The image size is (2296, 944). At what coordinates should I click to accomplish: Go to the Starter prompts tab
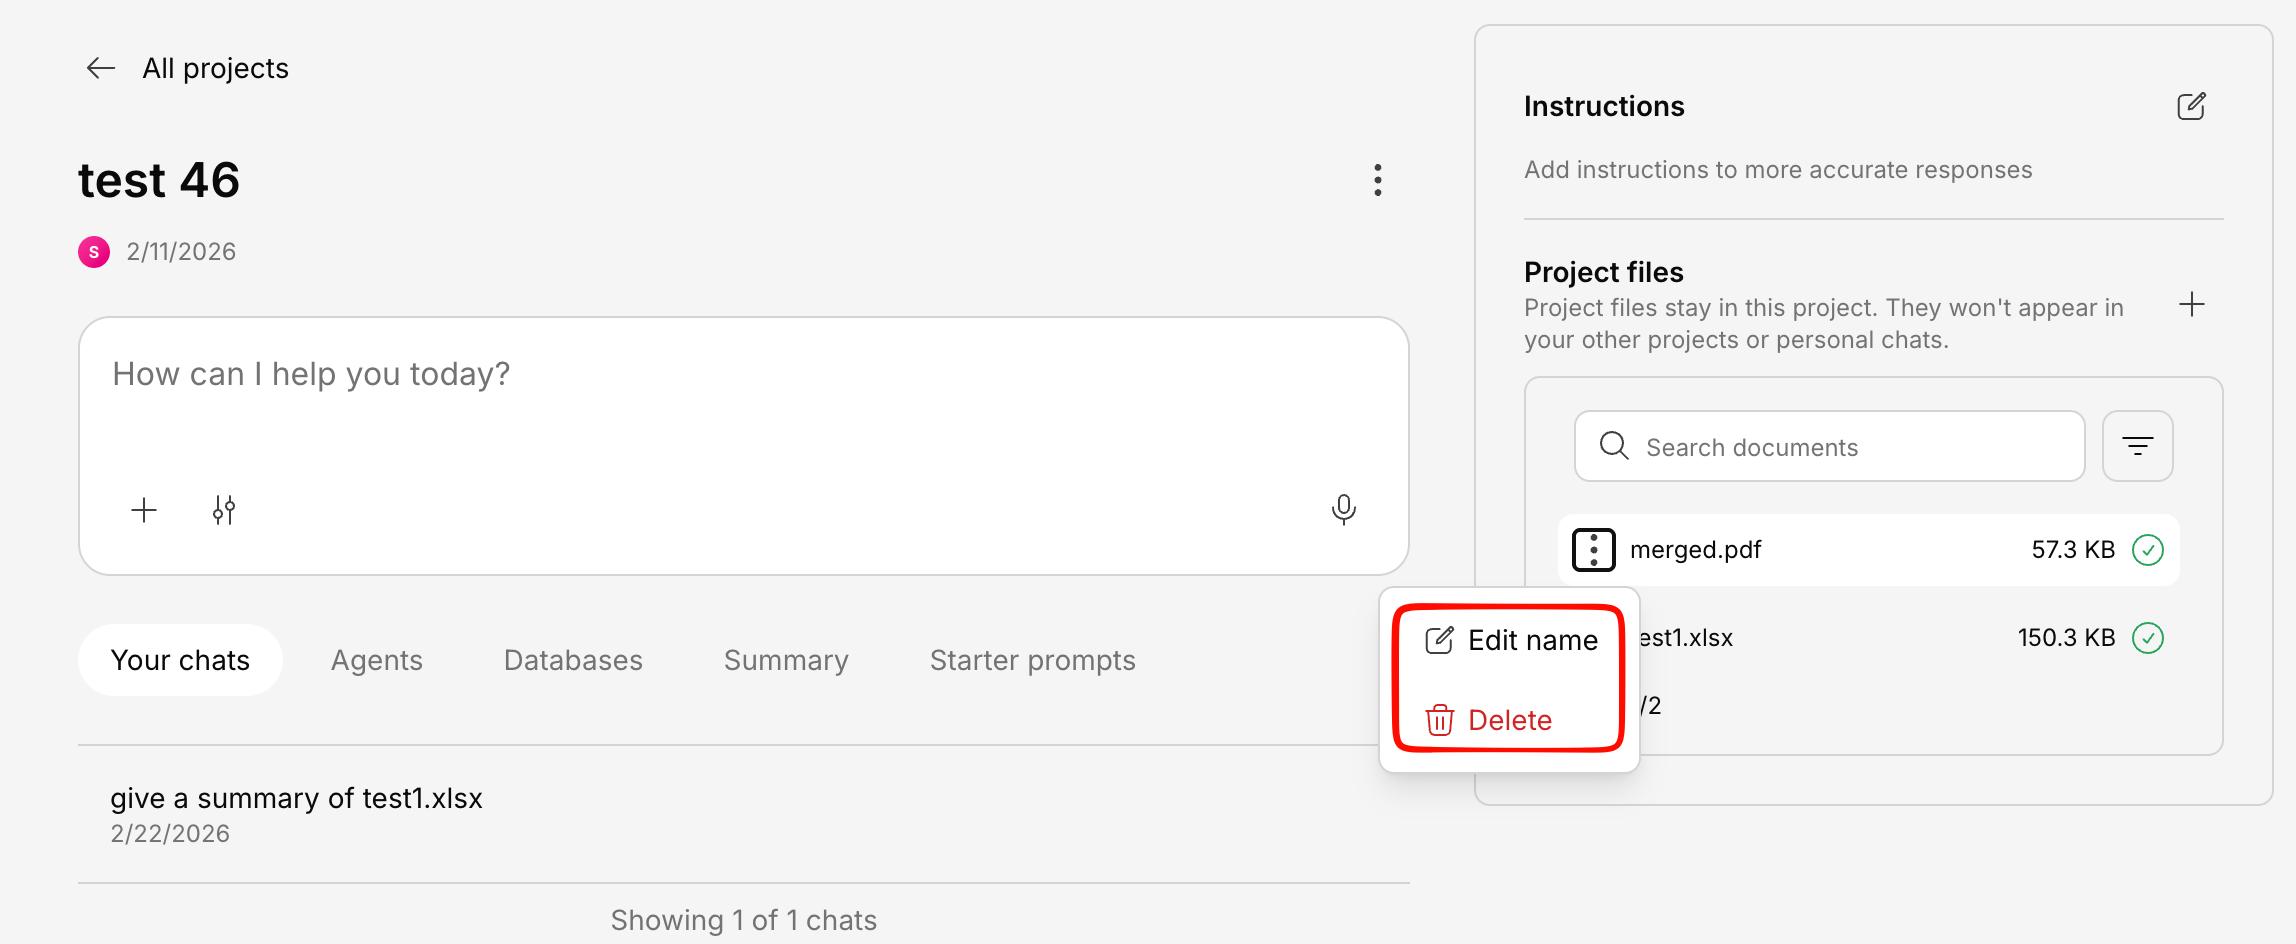point(1032,660)
